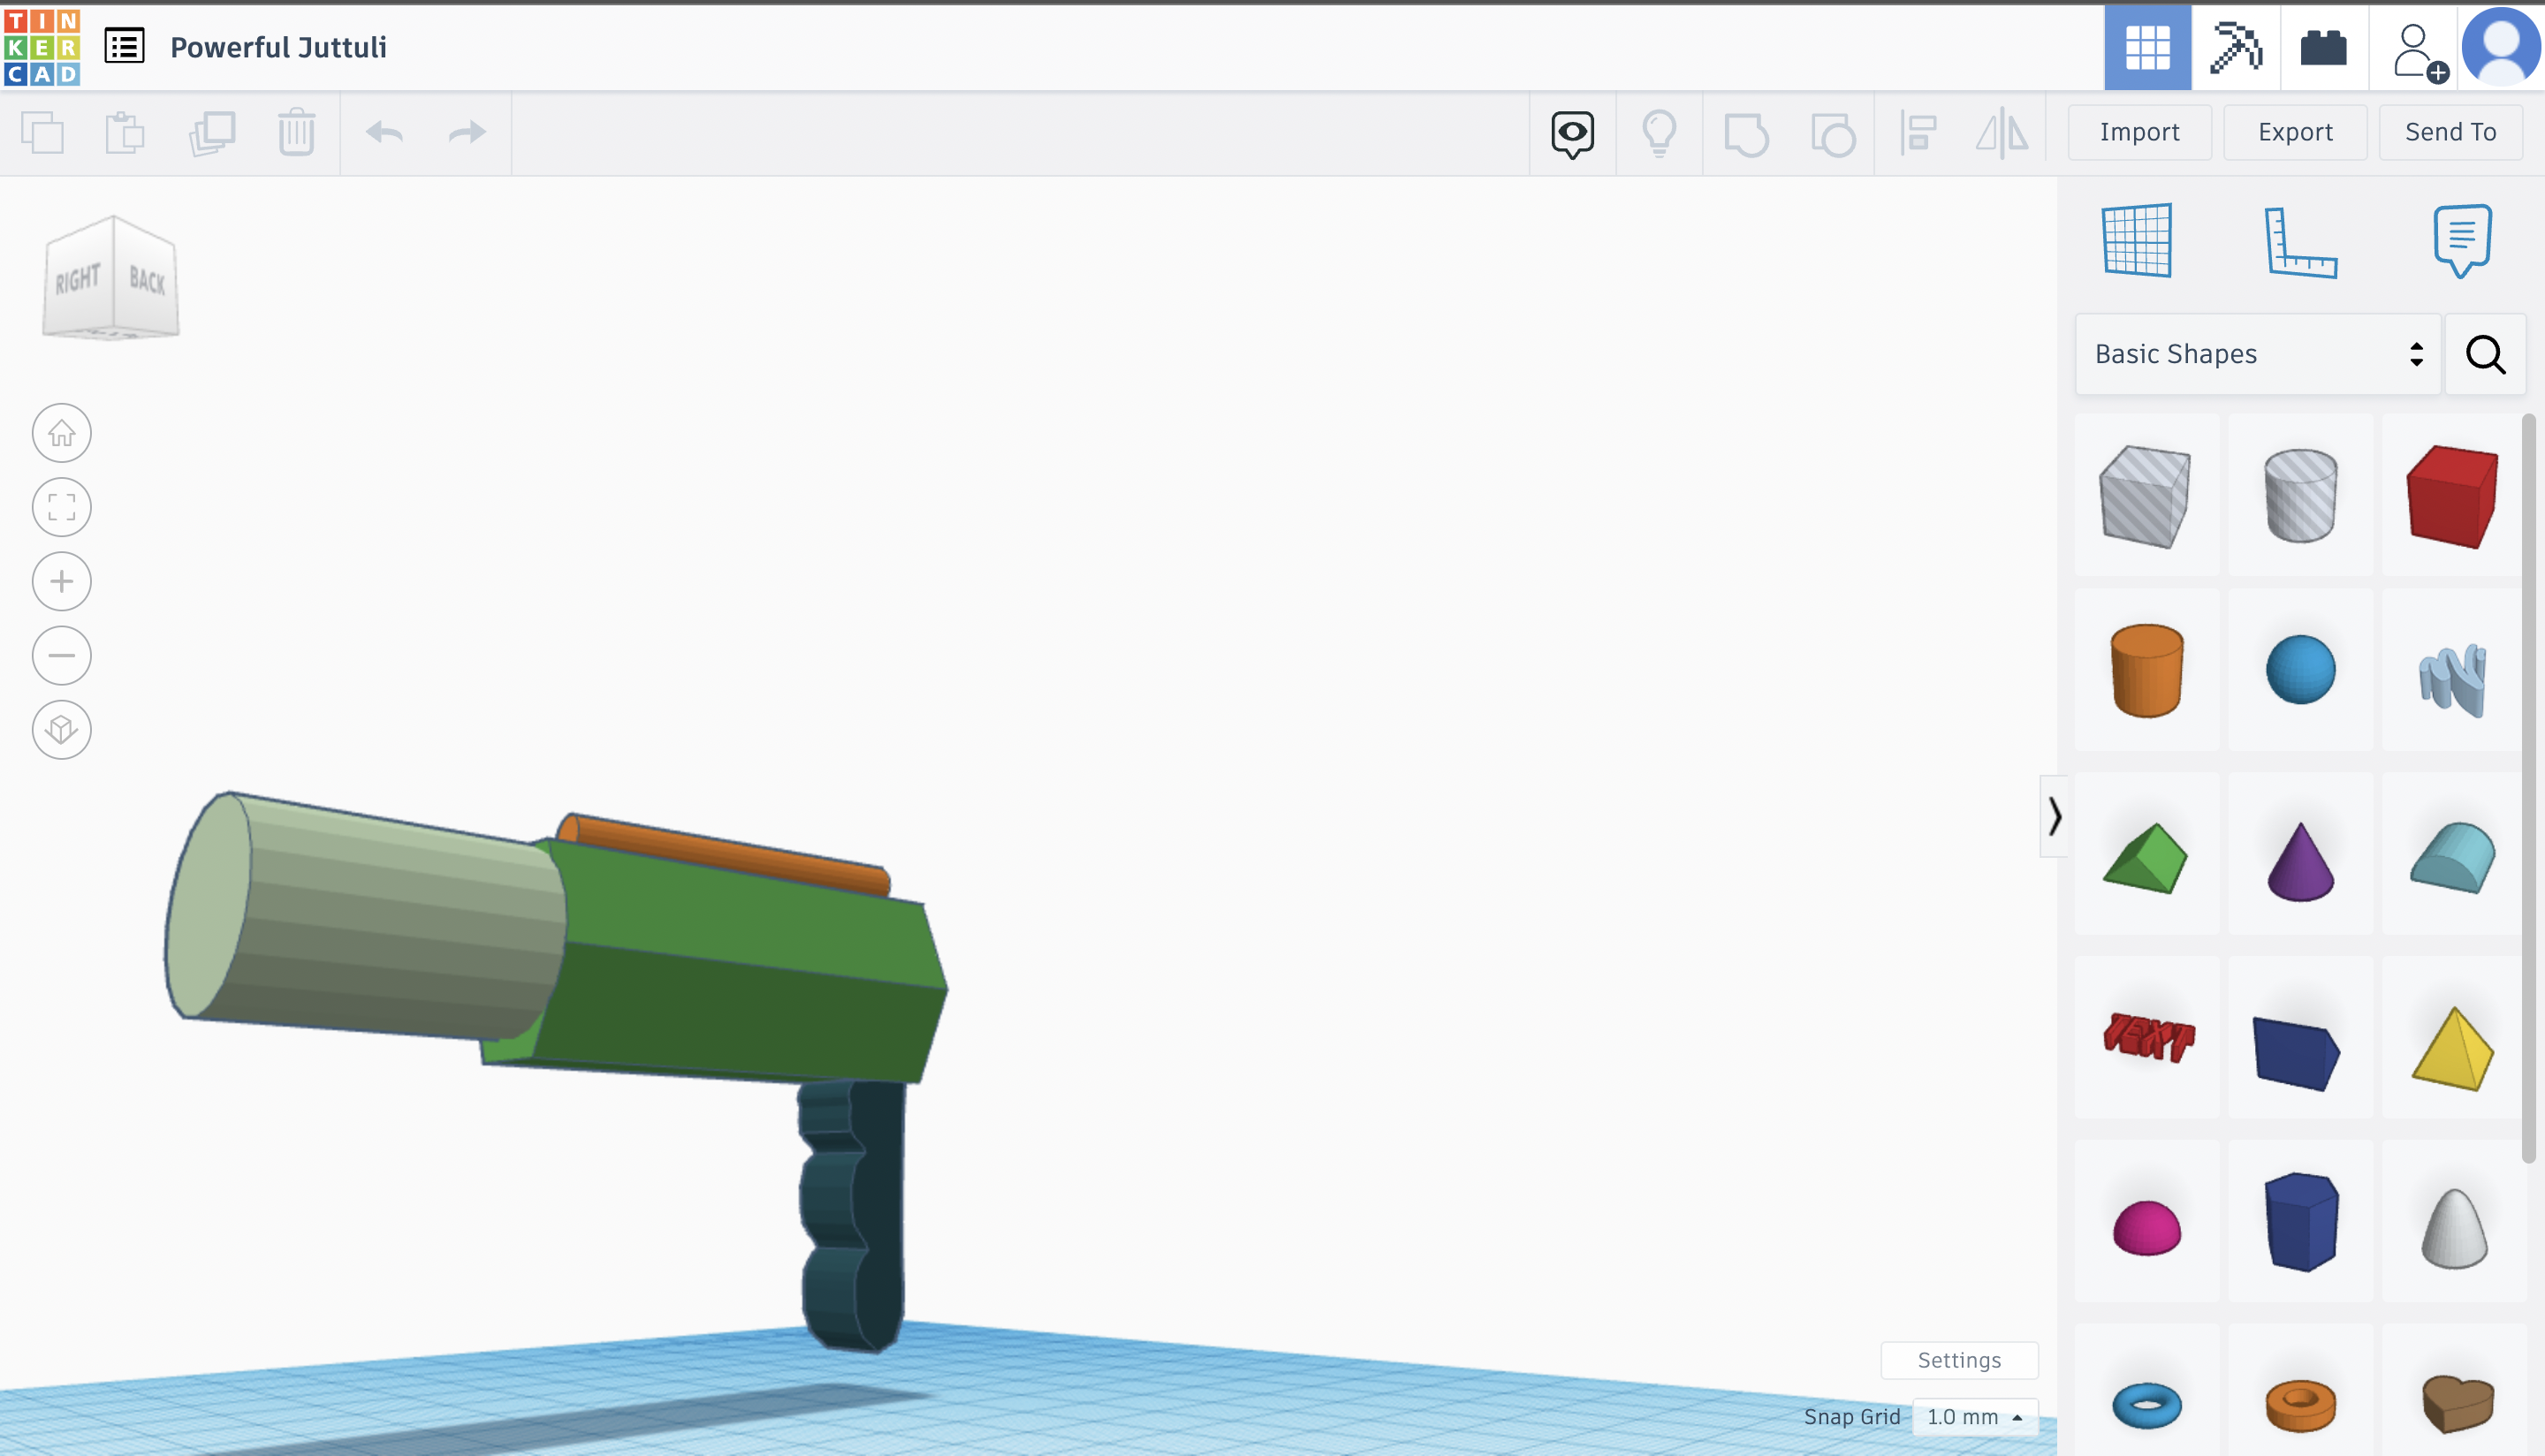
Task: Open the Basic Shapes category dropdown
Action: (x=2258, y=354)
